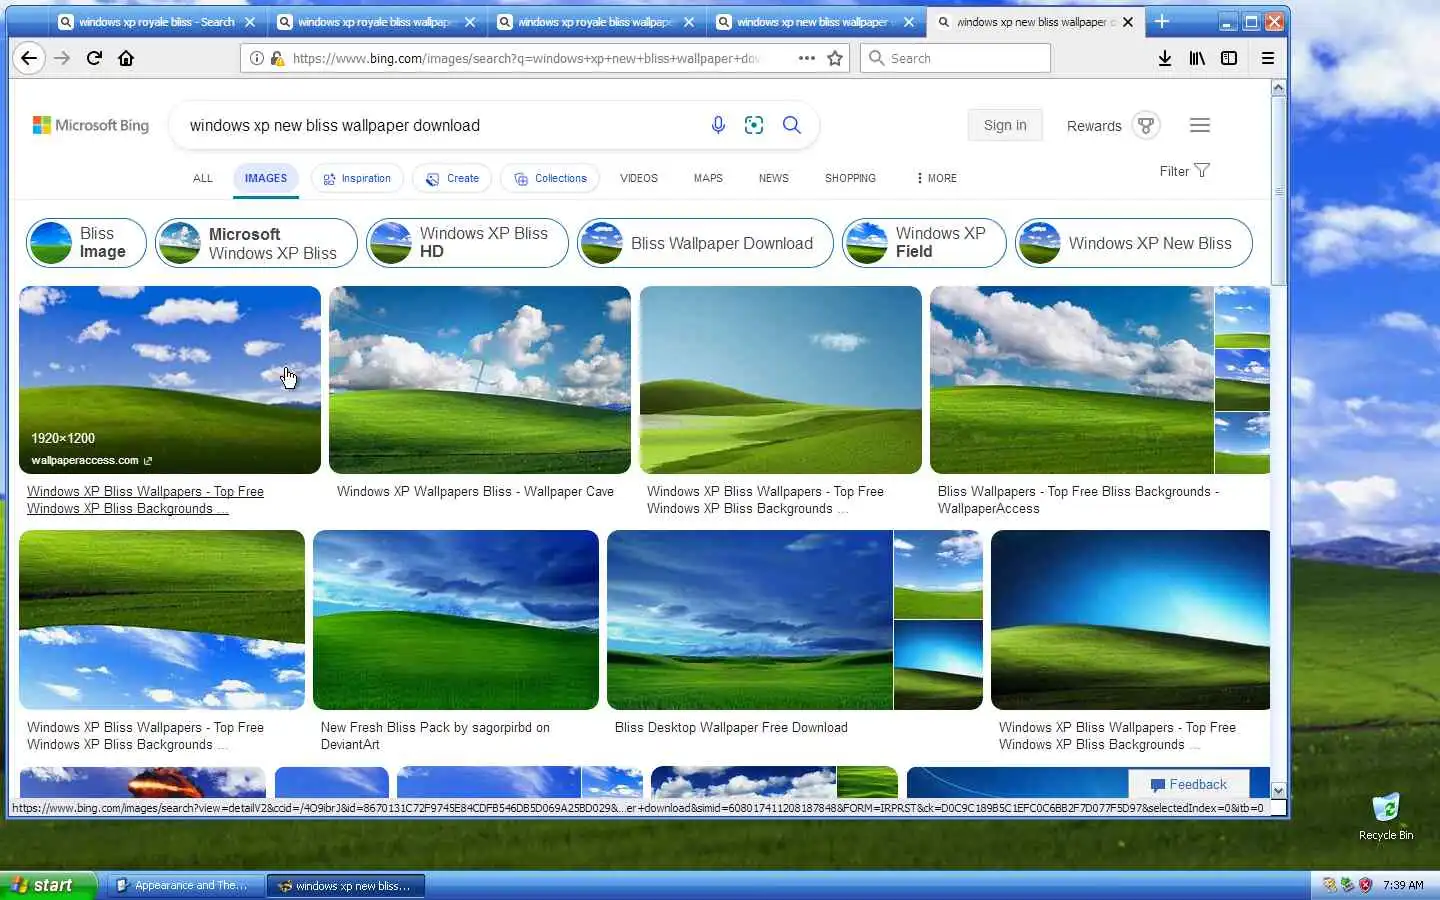1440x900 pixels.
Task: Open the Firefox hamburger application menu
Action: [1267, 58]
